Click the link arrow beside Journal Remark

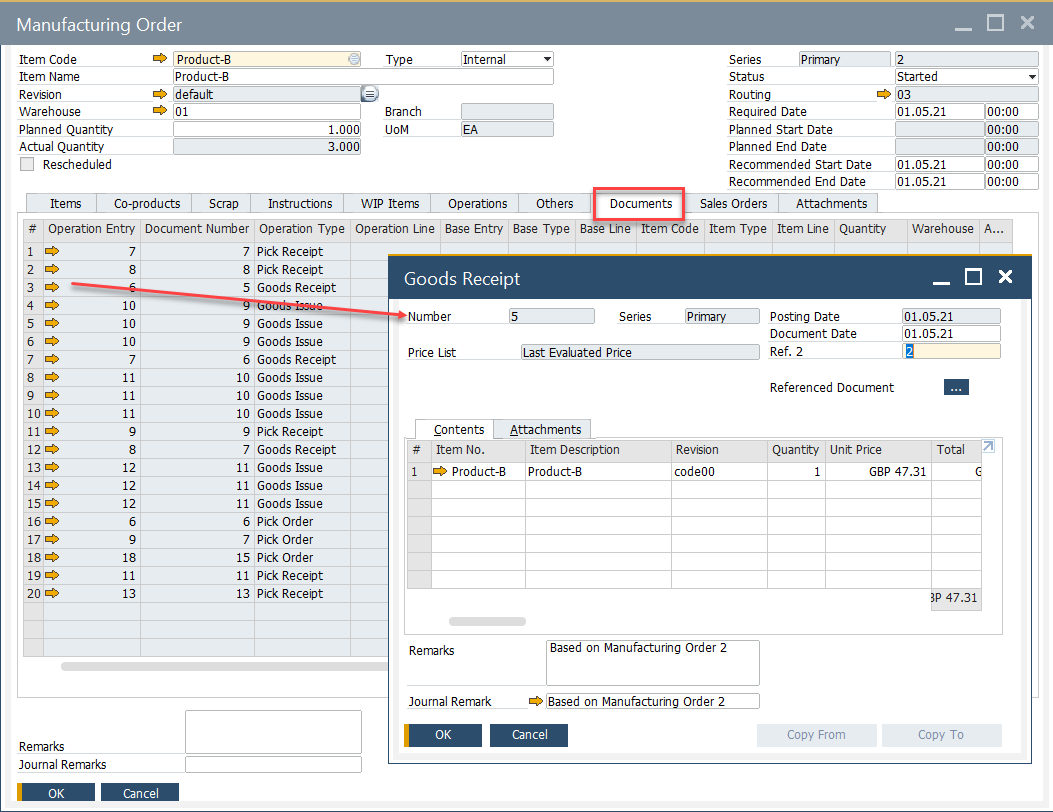coord(536,701)
